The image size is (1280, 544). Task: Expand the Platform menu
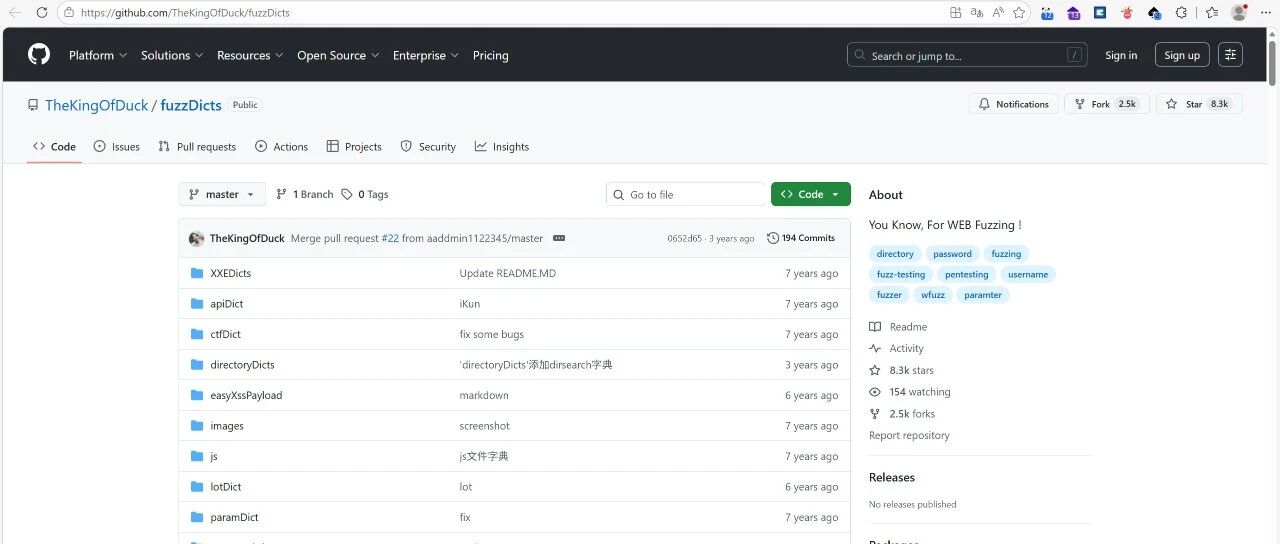(97, 55)
